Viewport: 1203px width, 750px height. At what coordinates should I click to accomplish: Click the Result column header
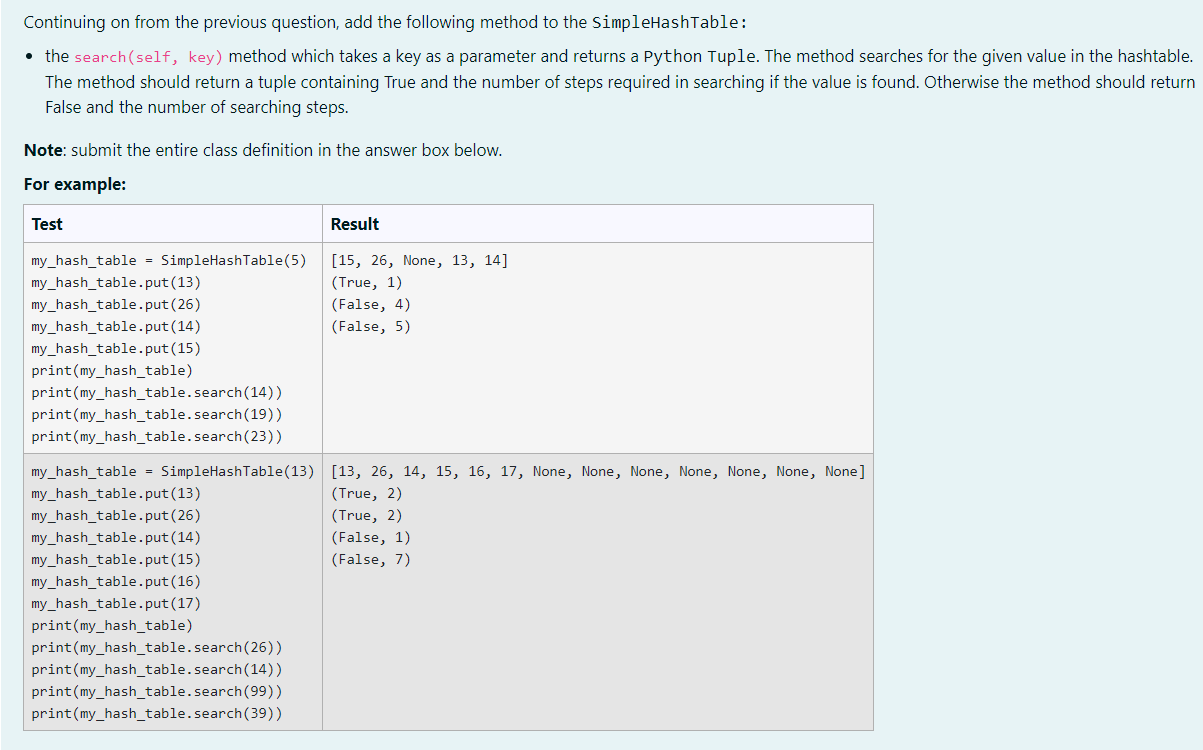357,223
